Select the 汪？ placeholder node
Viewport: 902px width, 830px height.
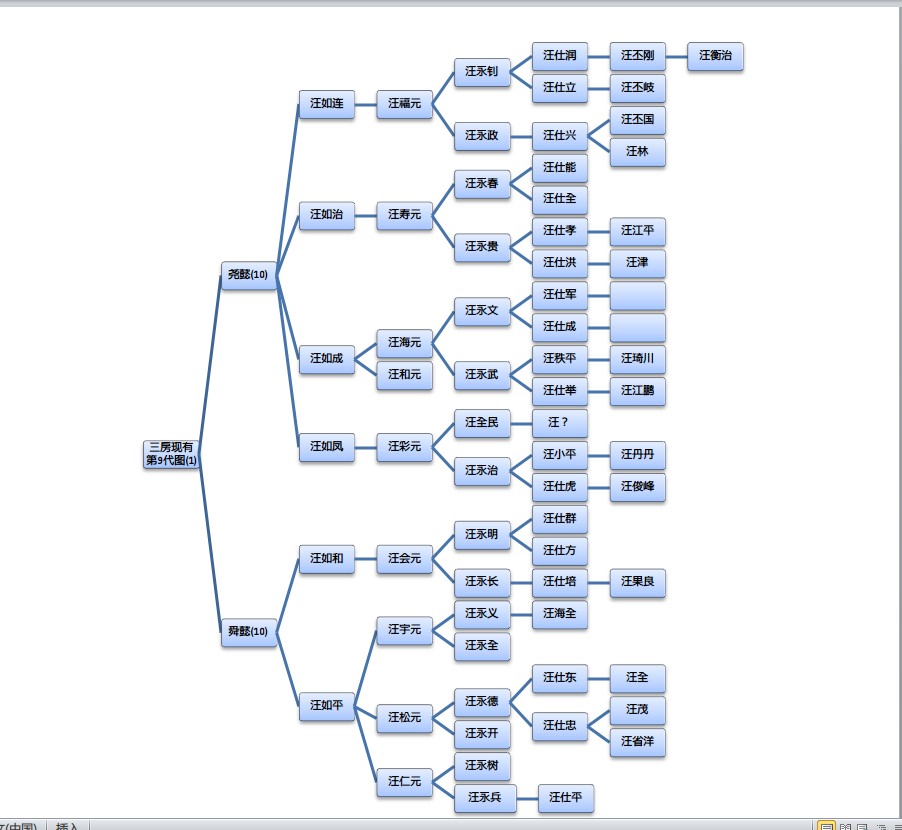[x=559, y=423]
